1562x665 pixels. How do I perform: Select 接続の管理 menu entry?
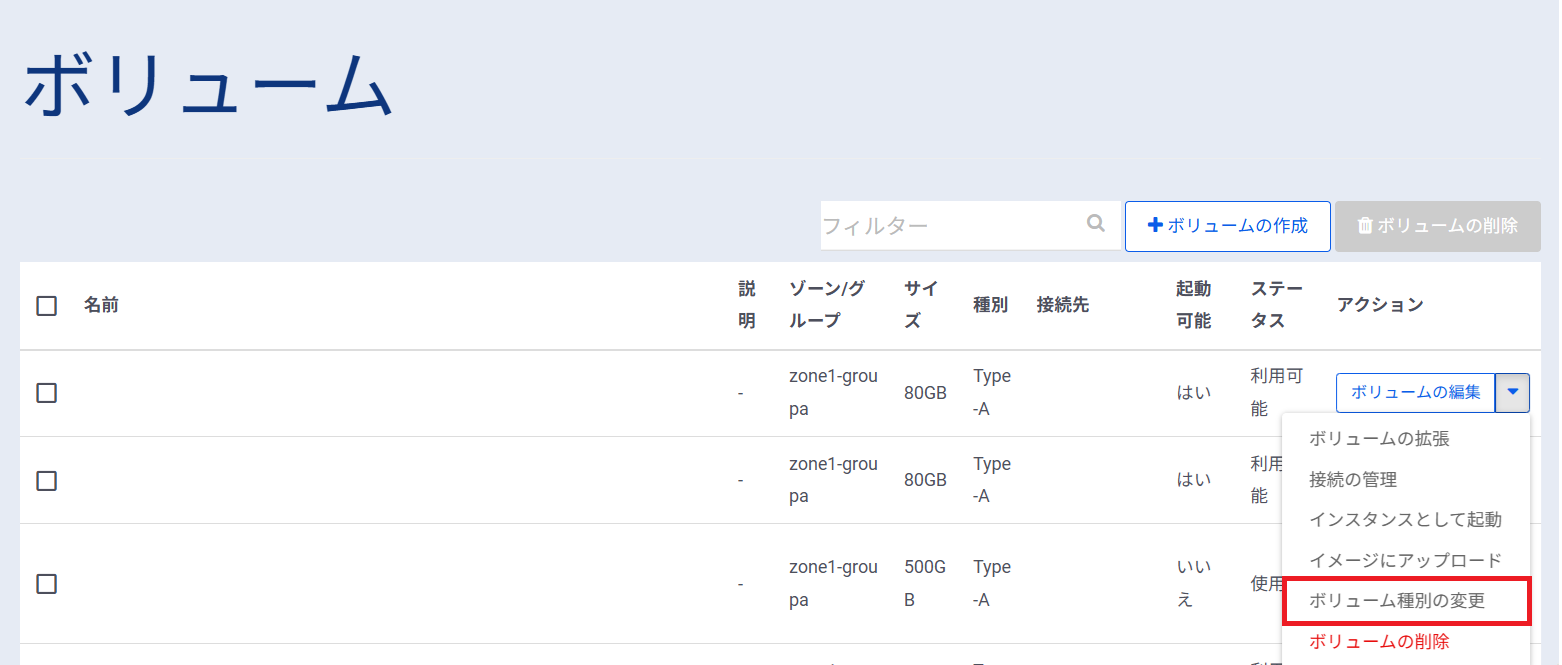click(1352, 480)
